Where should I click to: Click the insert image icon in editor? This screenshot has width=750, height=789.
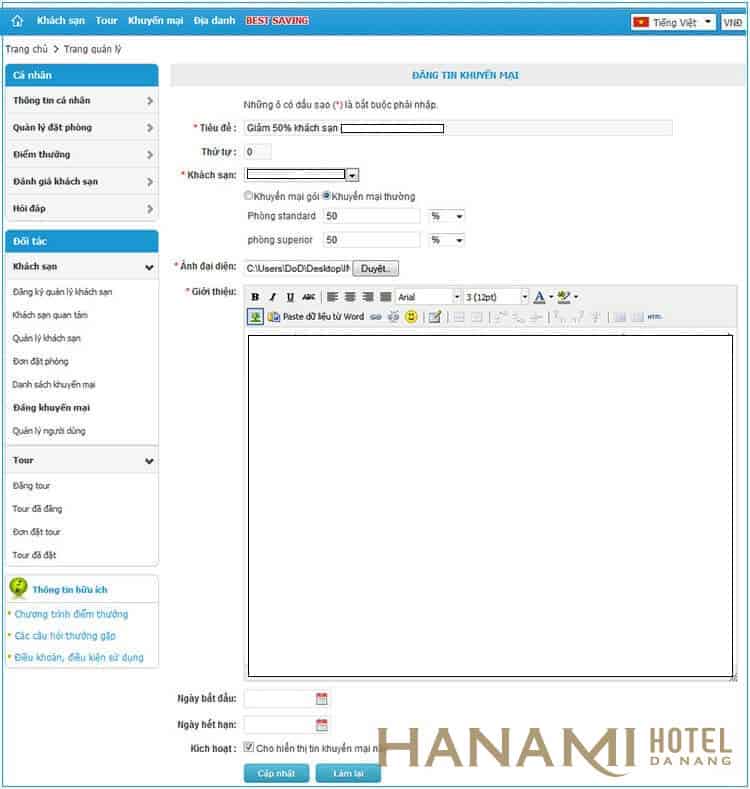coord(255,317)
